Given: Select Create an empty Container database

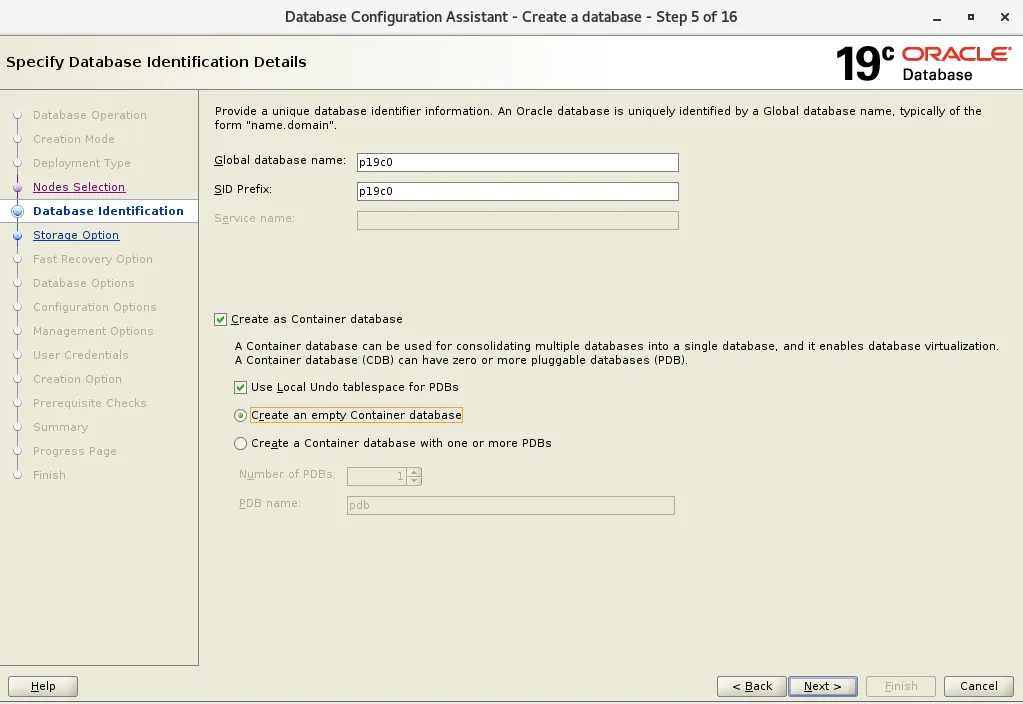Looking at the screenshot, I should tap(241, 415).
